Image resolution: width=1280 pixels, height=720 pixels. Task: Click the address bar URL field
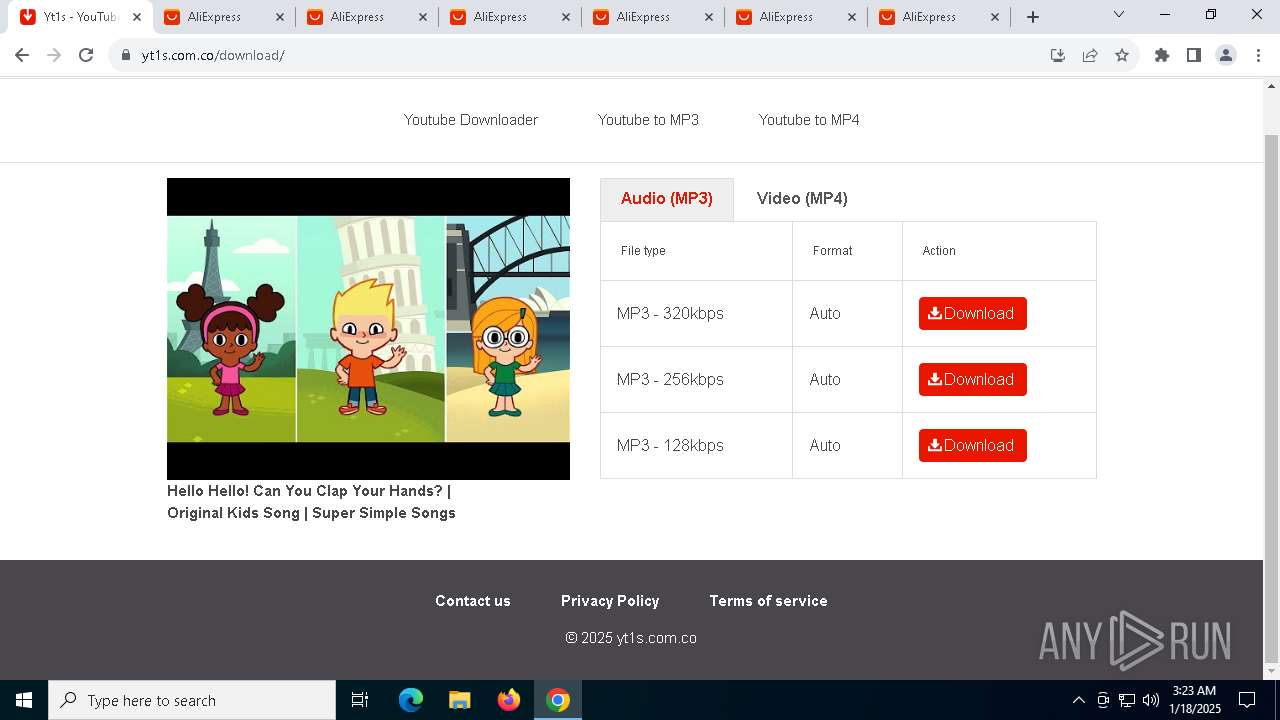590,55
